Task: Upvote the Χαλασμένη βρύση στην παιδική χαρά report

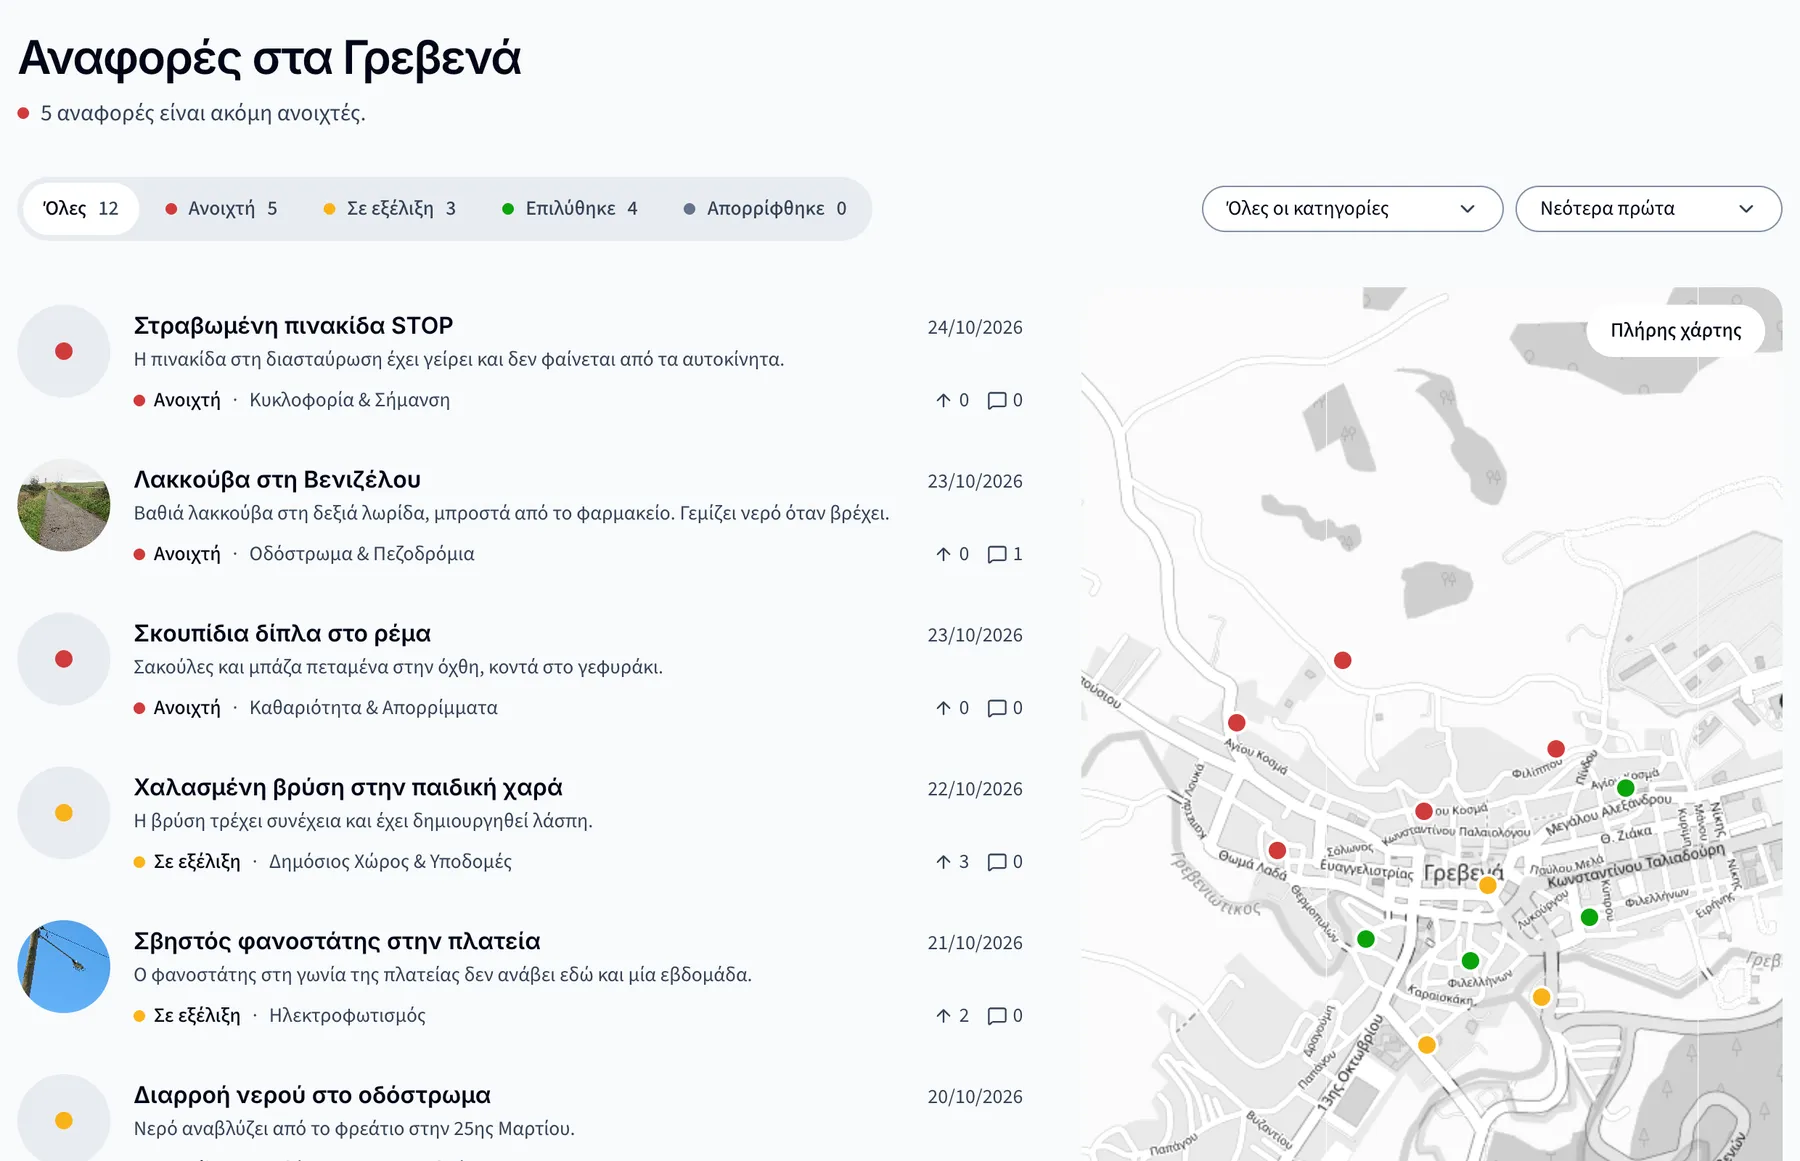Action: 952,862
